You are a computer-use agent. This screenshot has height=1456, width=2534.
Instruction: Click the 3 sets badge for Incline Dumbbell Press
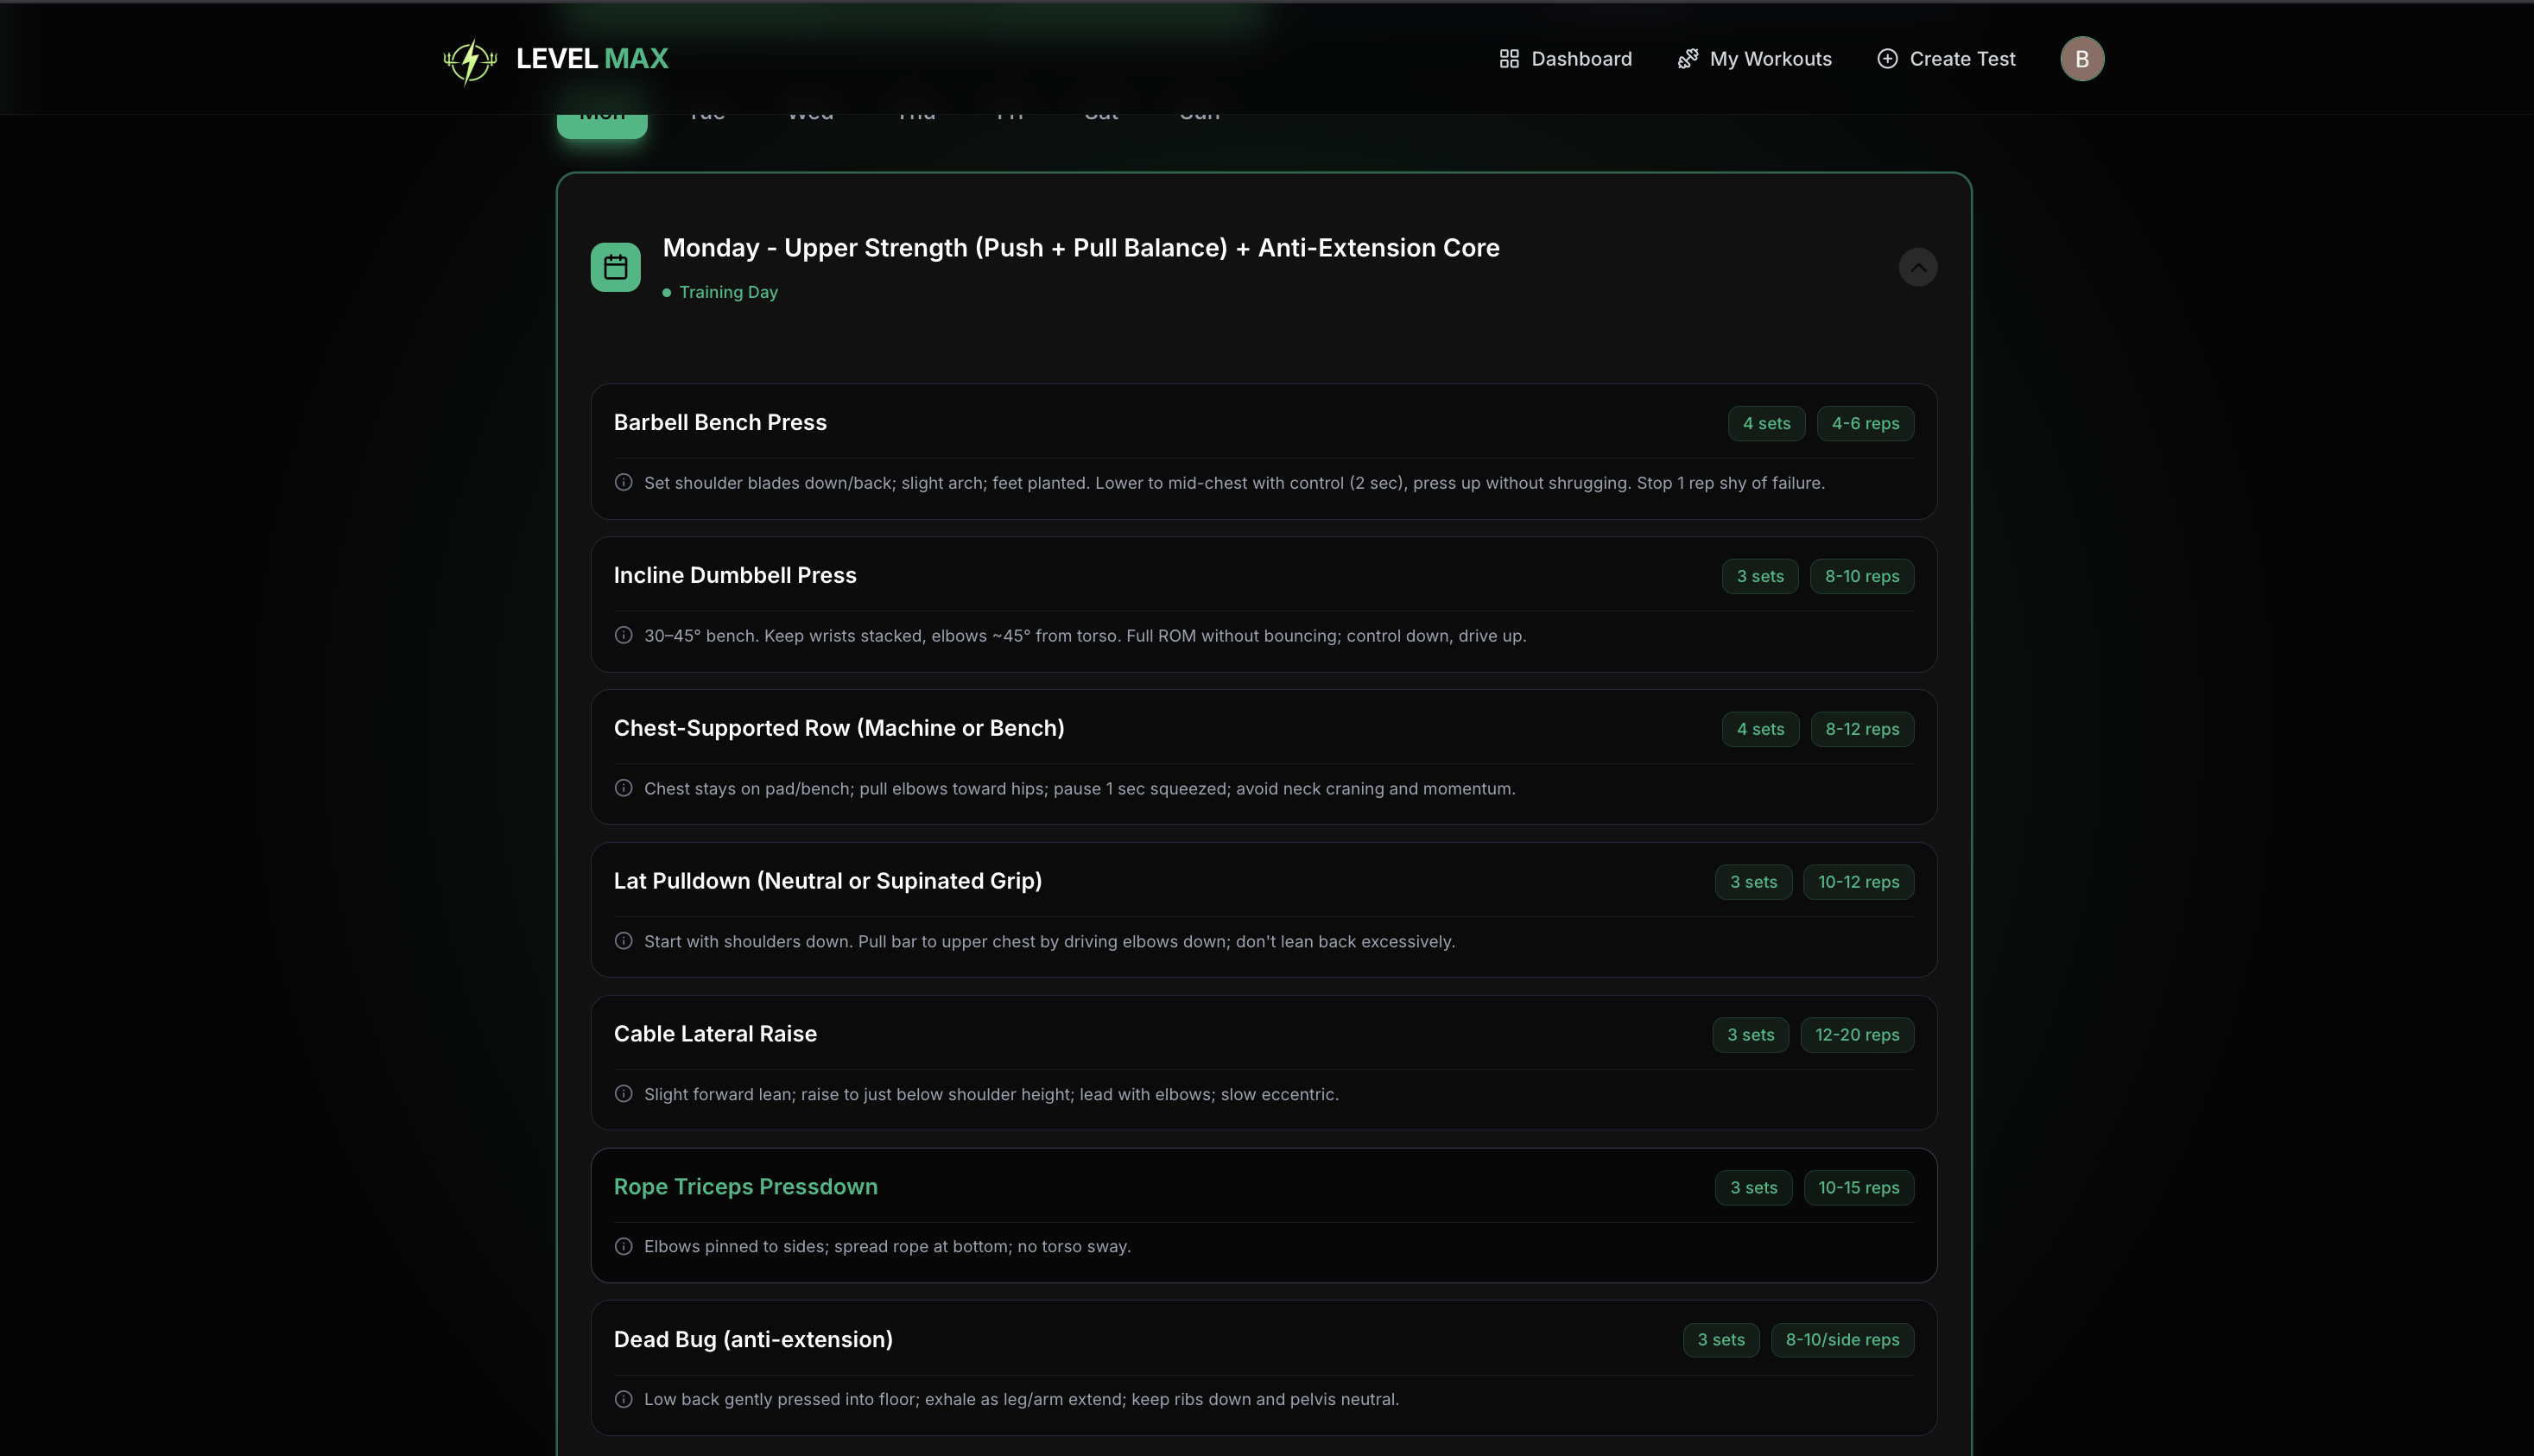tap(1760, 577)
